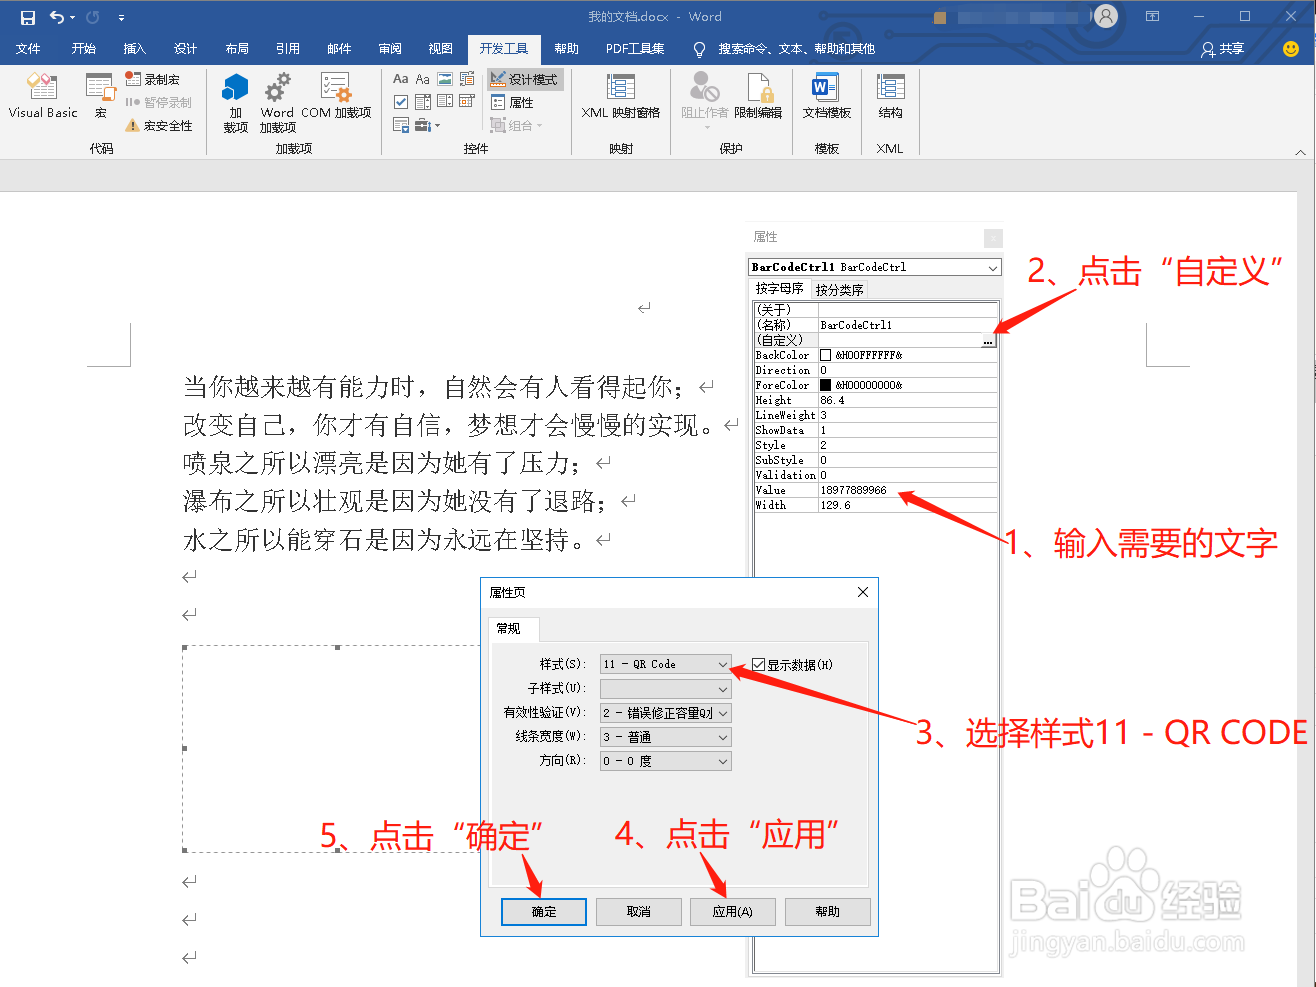The width and height of the screenshot is (1316, 987).
Task: Open COM 加载项 dialog
Action: point(336,97)
